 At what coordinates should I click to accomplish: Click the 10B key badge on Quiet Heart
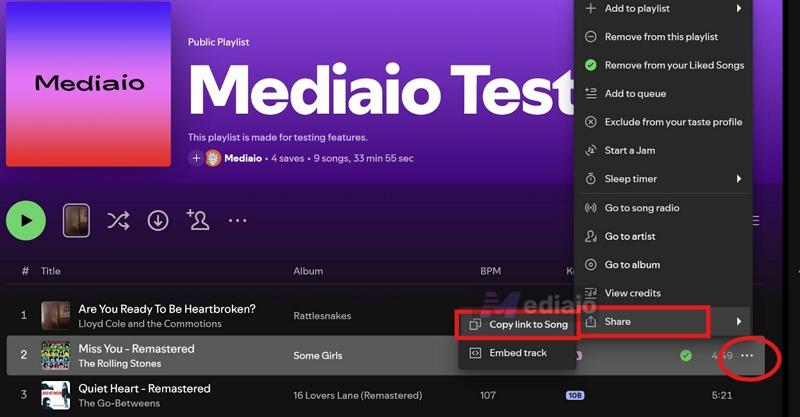[575, 395]
